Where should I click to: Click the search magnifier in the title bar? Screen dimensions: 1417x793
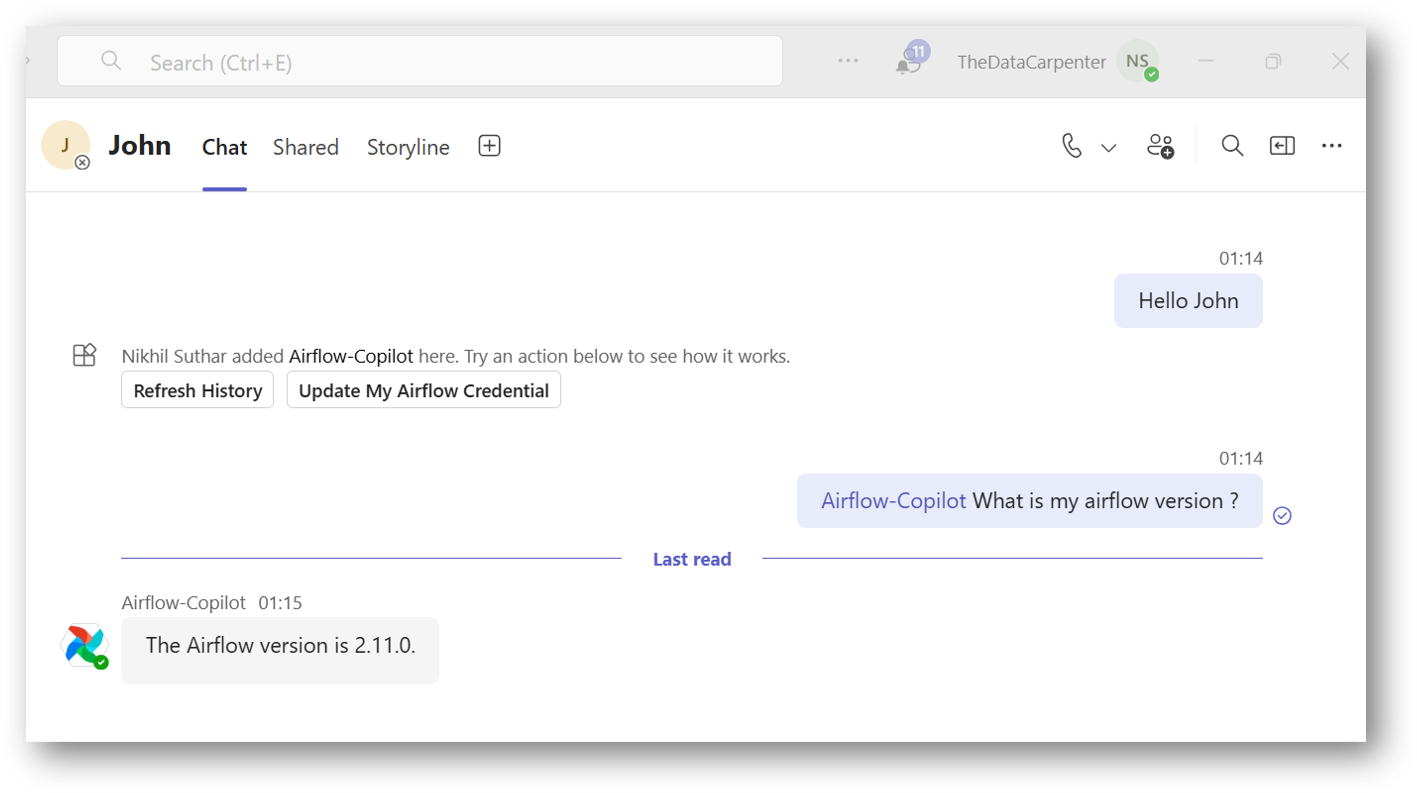(x=111, y=62)
